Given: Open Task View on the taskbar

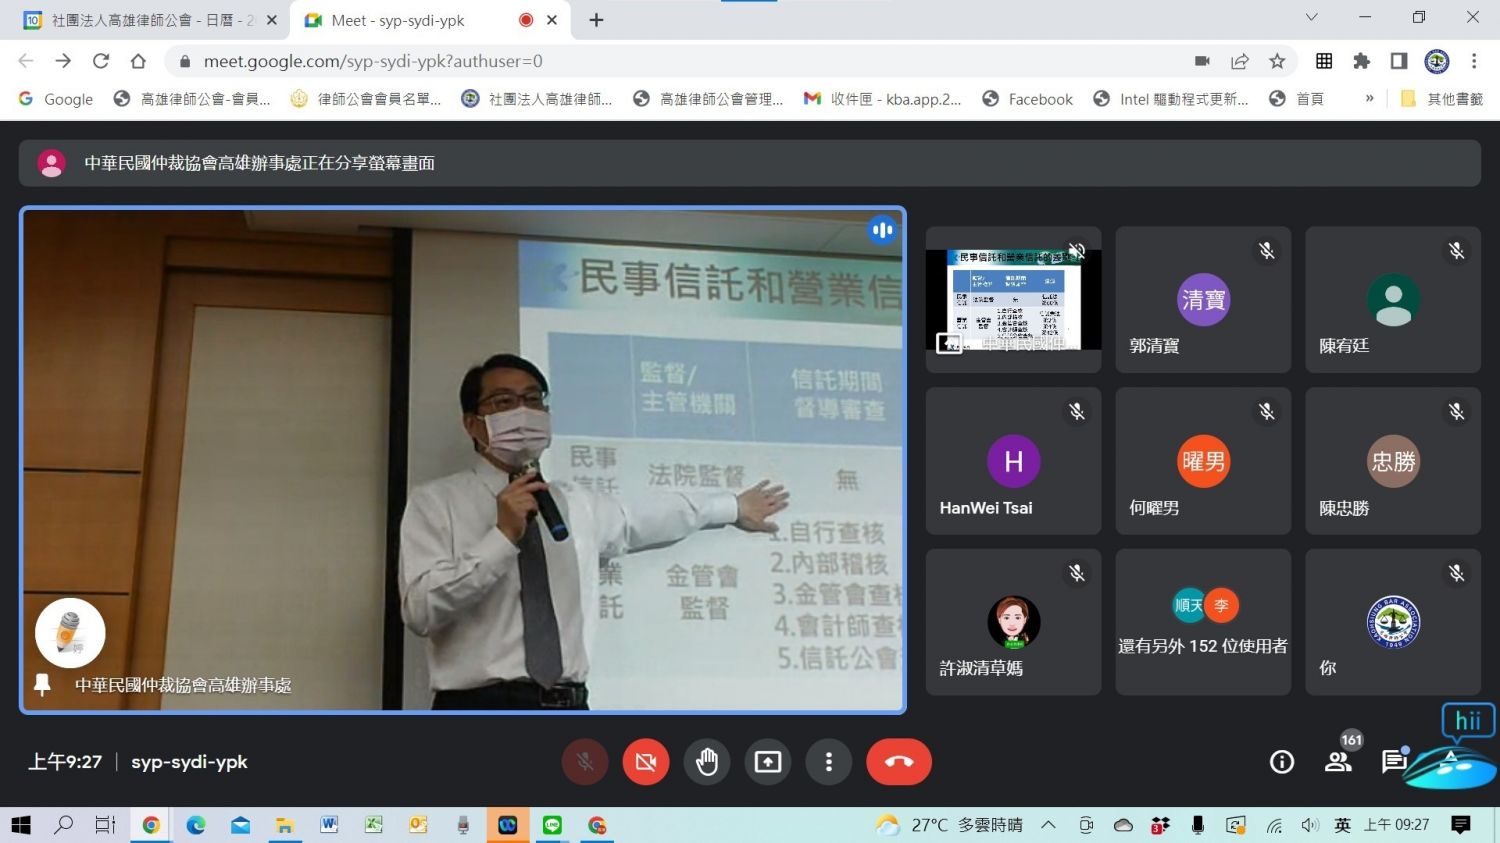Looking at the screenshot, I should coord(105,825).
